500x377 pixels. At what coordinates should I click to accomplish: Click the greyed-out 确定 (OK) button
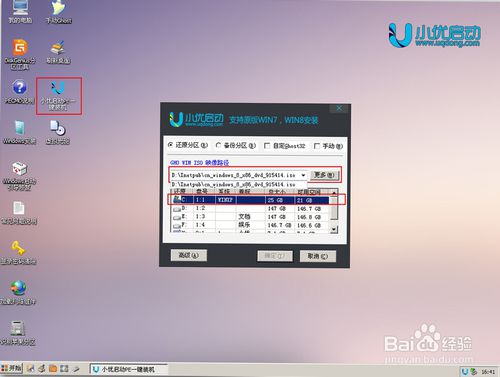pos(275,256)
